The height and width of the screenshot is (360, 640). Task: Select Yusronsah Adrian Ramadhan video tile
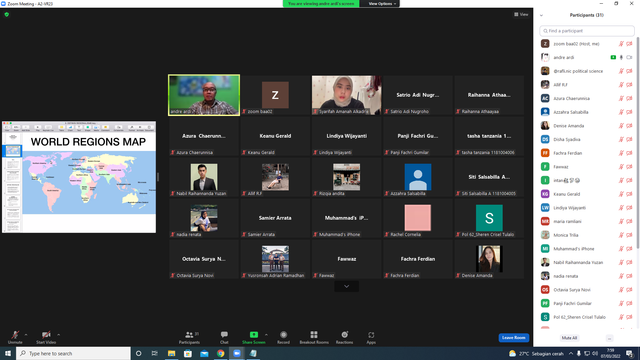pyautogui.click(x=275, y=259)
